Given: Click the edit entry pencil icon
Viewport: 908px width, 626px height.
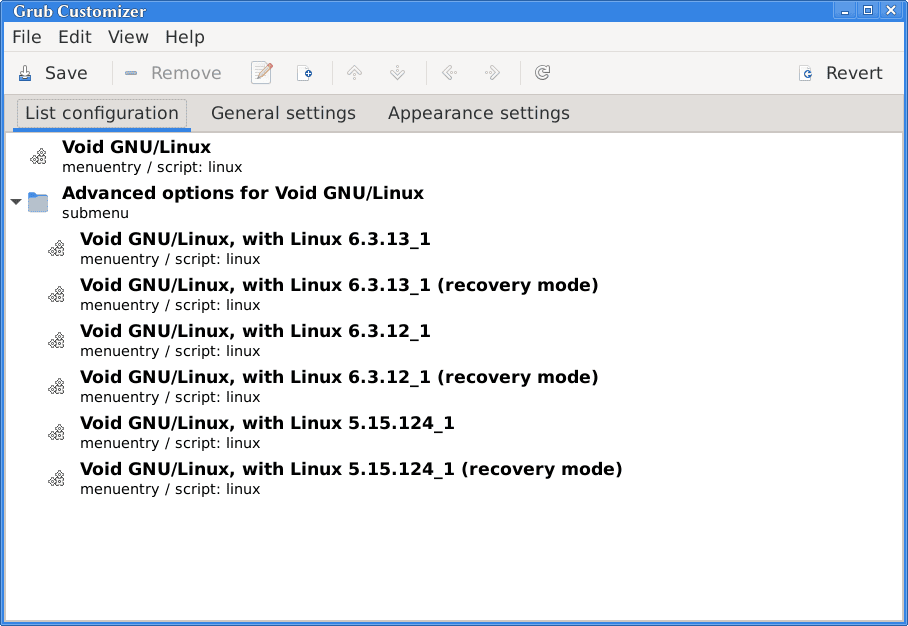Looking at the screenshot, I should [x=262, y=73].
